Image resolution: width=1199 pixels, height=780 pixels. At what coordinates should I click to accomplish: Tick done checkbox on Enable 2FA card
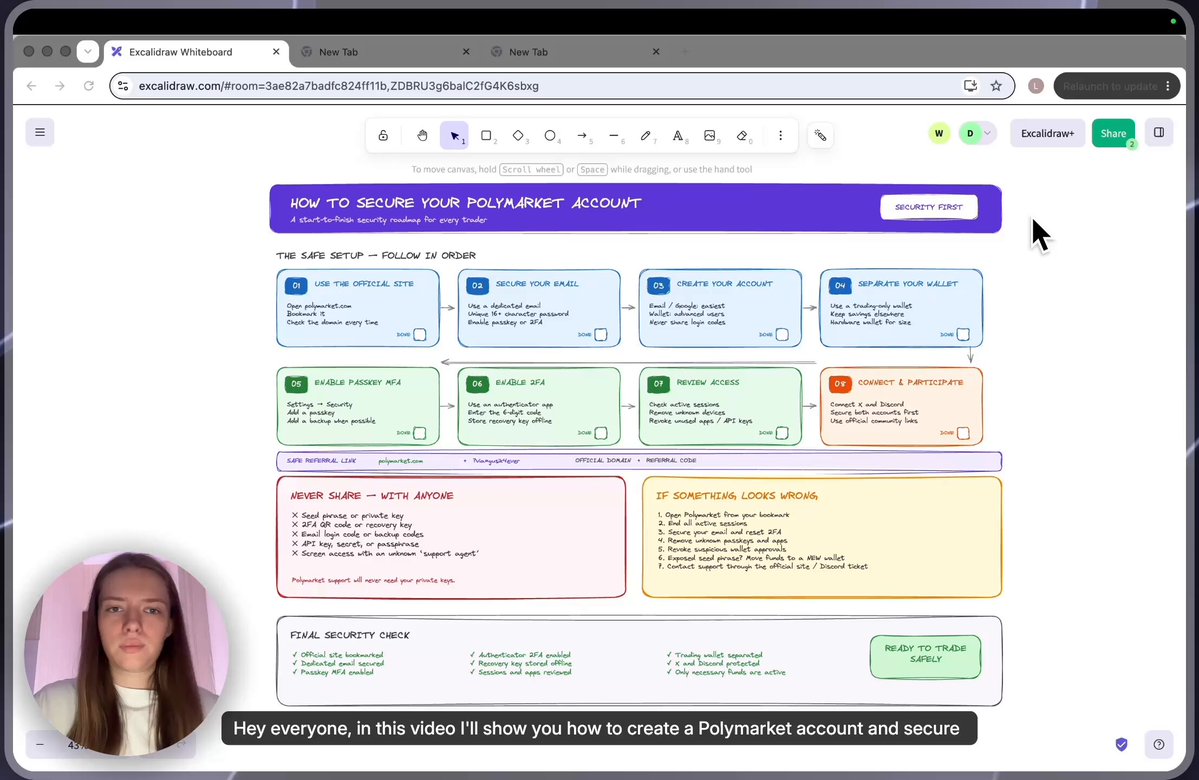[601, 433]
